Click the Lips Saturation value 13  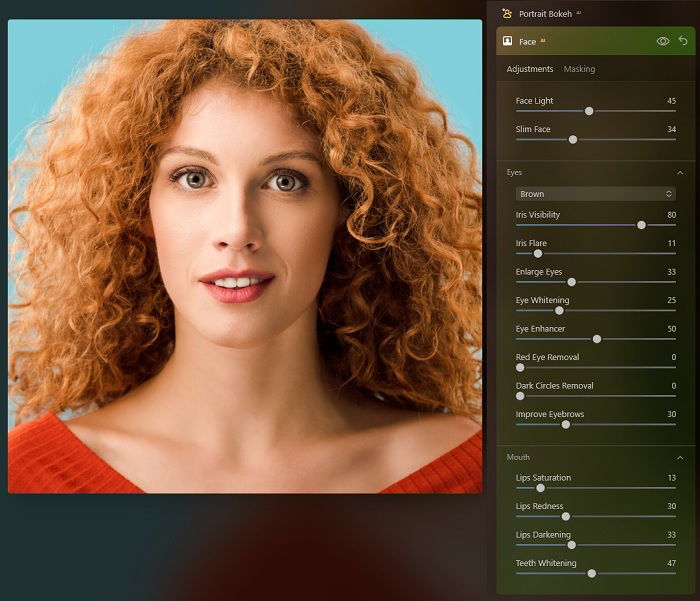671,478
